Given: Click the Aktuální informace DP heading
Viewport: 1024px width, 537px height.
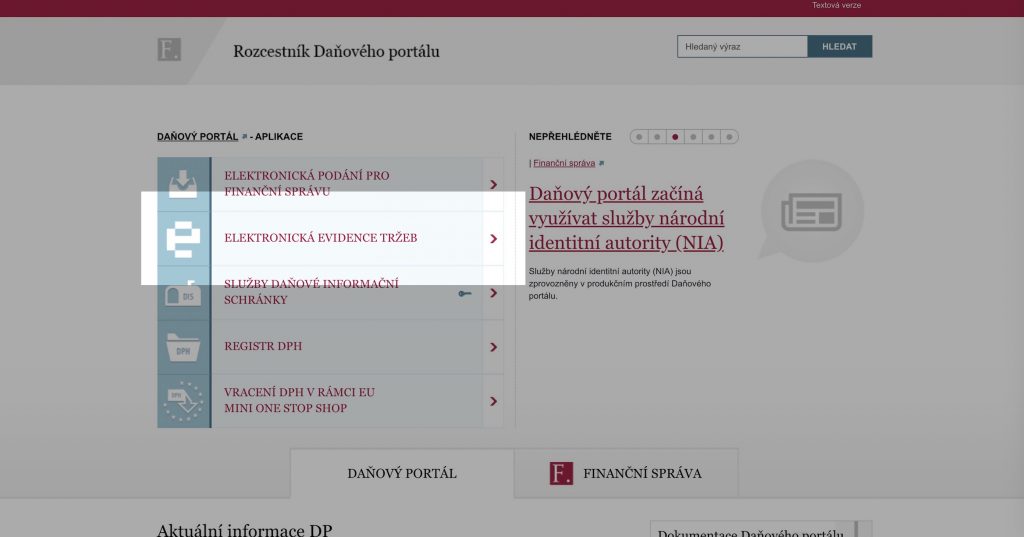Looking at the screenshot, I should (244, 530).
